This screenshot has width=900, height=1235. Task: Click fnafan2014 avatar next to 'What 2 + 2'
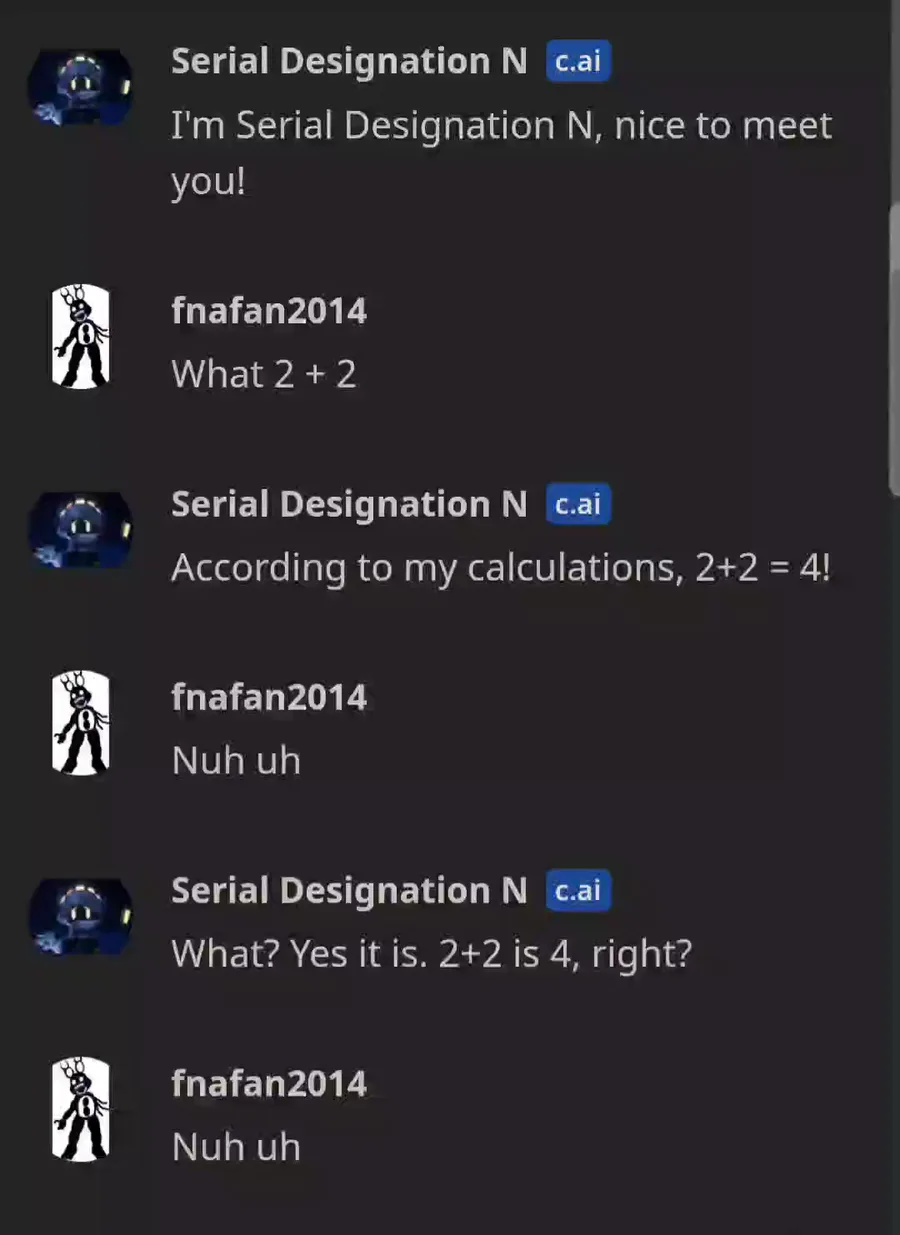coord(80,336)
